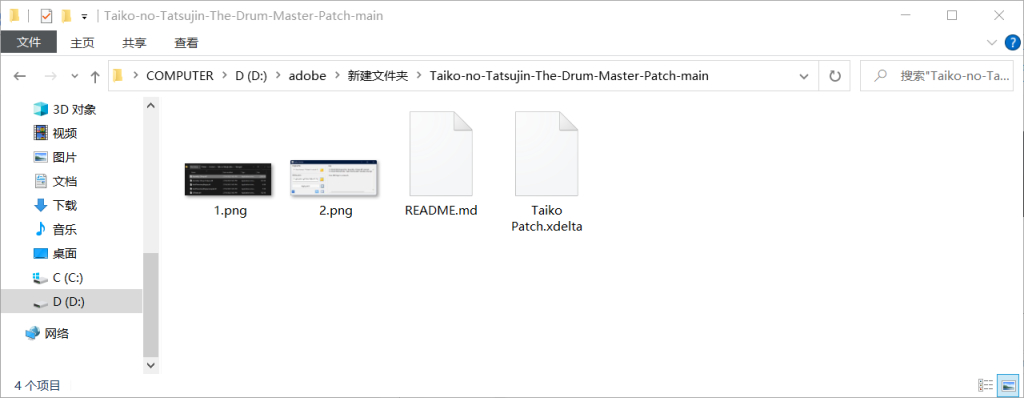Open Customize Quick Access Toolbar dropdown
This screenshot has width=1024, height=398.
coord(84,16)
